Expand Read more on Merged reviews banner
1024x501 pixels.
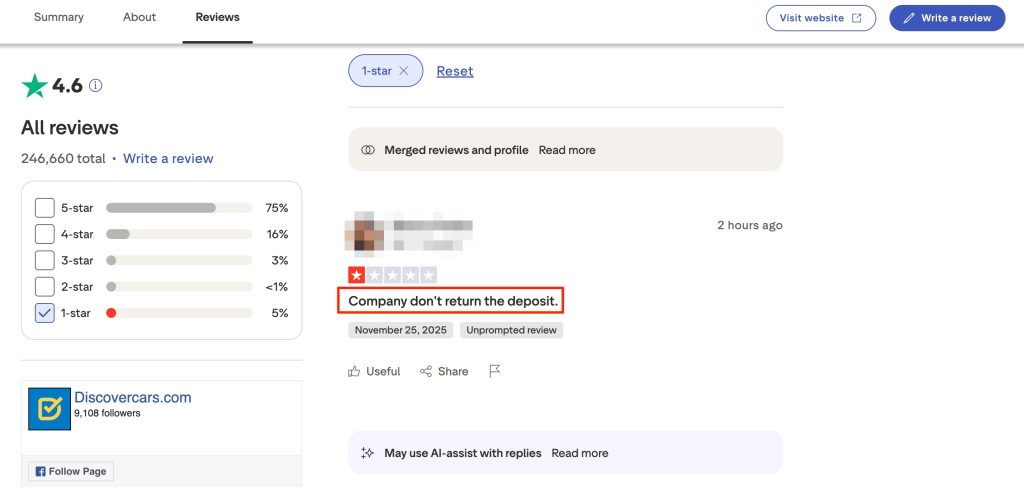(x=567, y=150)
